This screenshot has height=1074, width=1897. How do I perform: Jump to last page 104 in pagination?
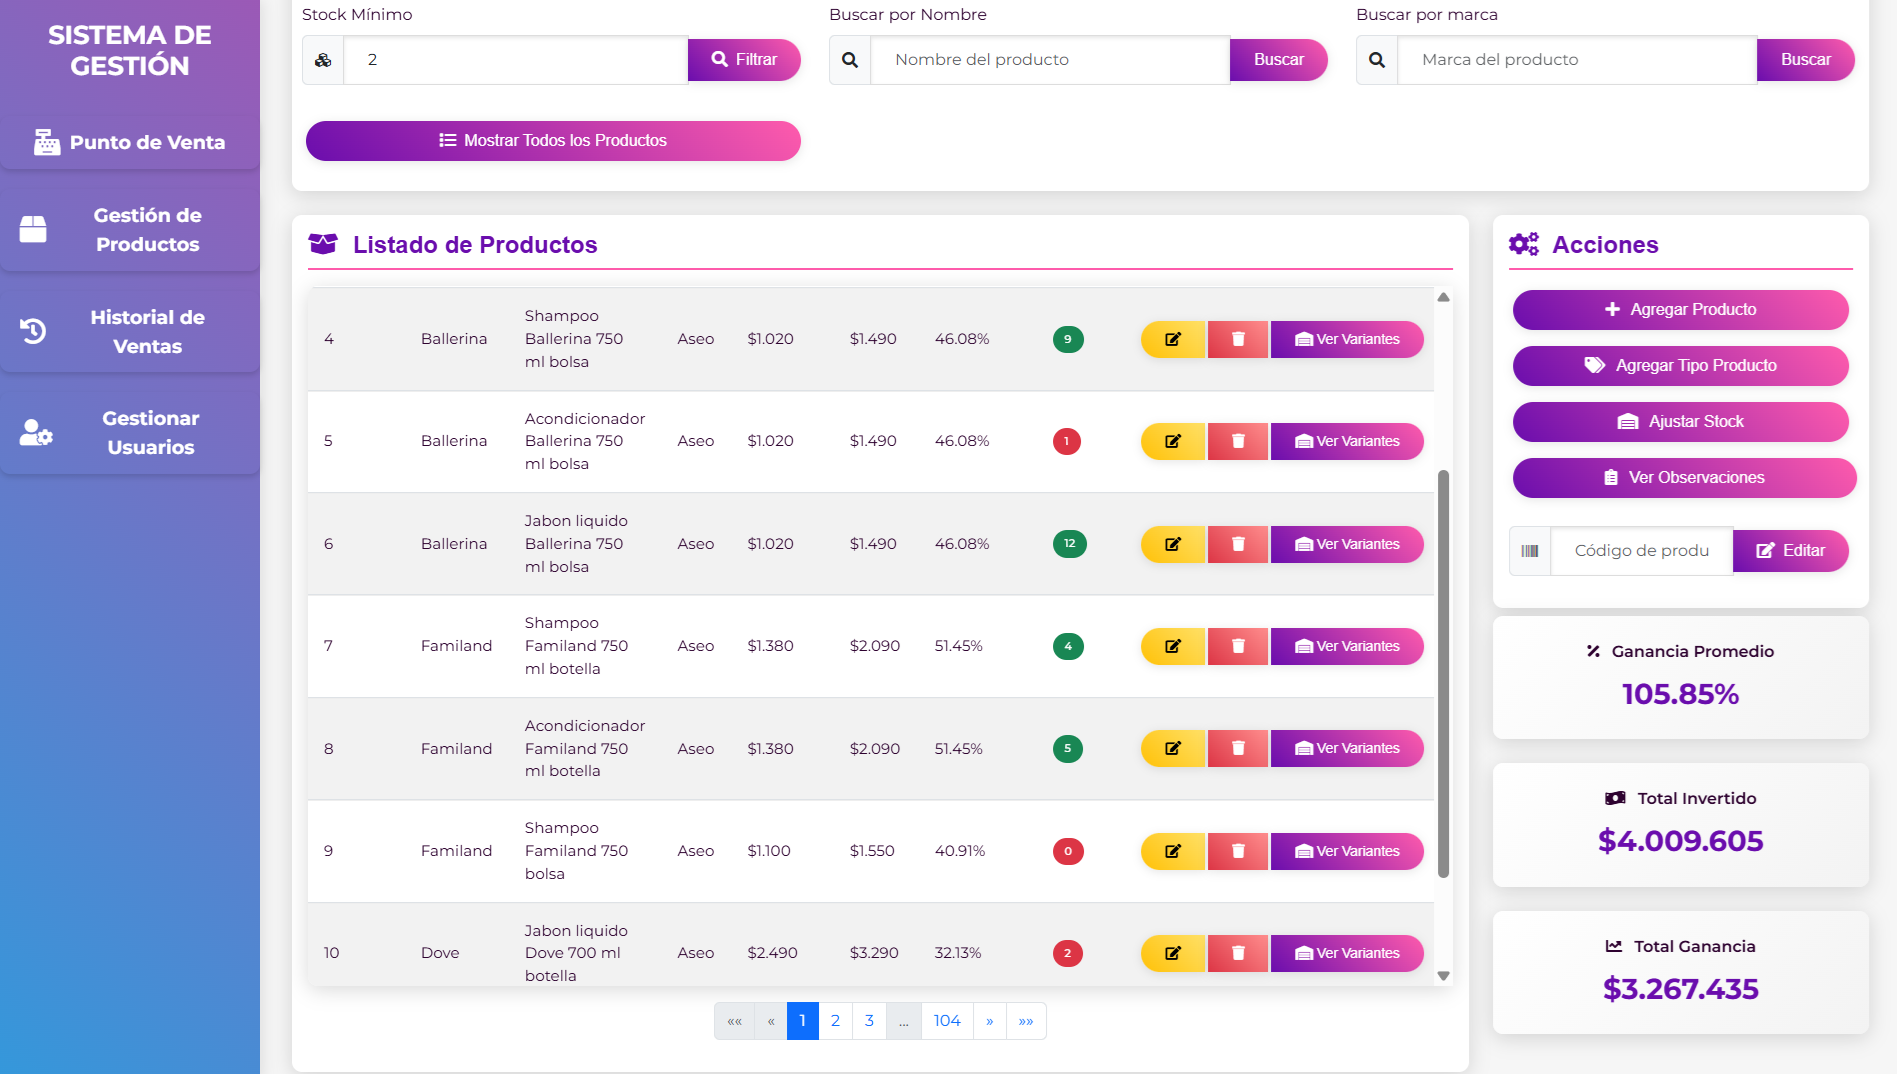click(x=946, y=1021)
